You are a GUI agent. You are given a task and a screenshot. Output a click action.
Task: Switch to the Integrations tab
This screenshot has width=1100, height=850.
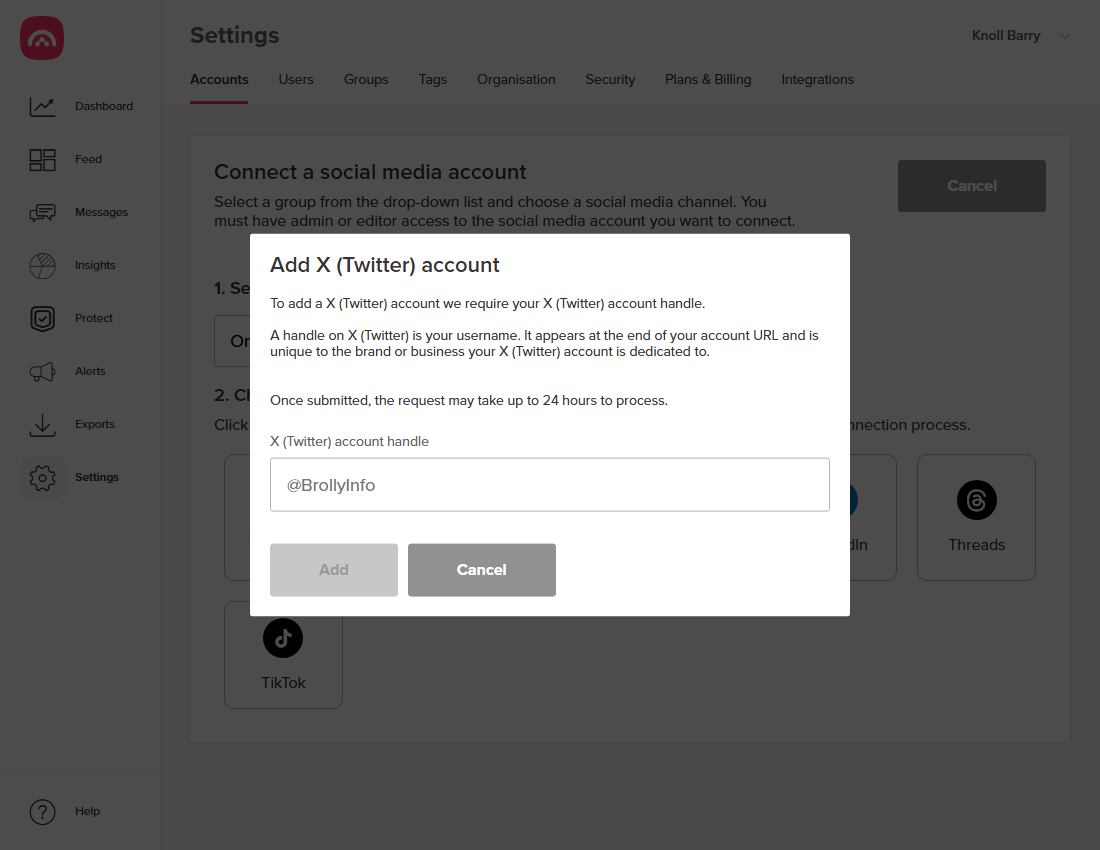point(817,79)
